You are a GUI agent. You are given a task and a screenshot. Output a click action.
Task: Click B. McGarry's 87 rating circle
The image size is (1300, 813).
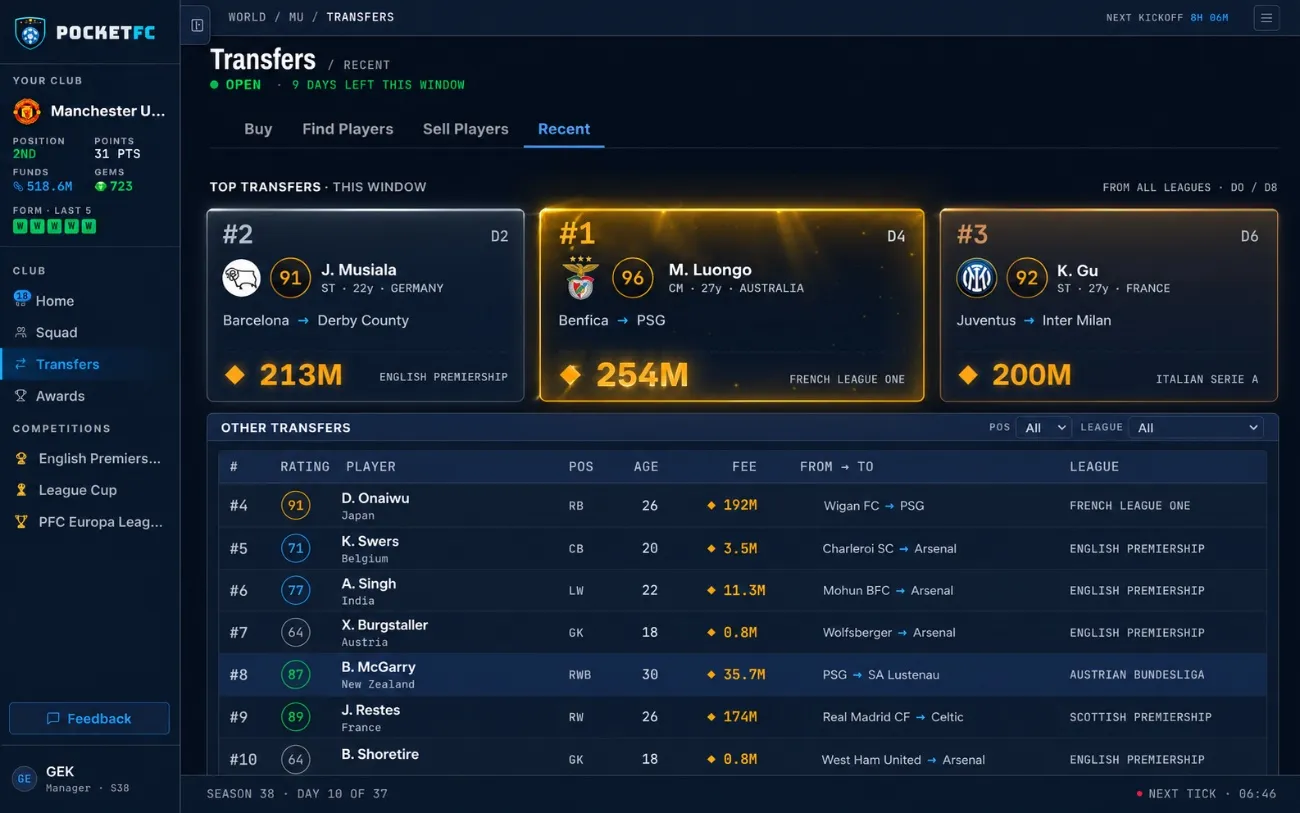[x=295, y=675]
